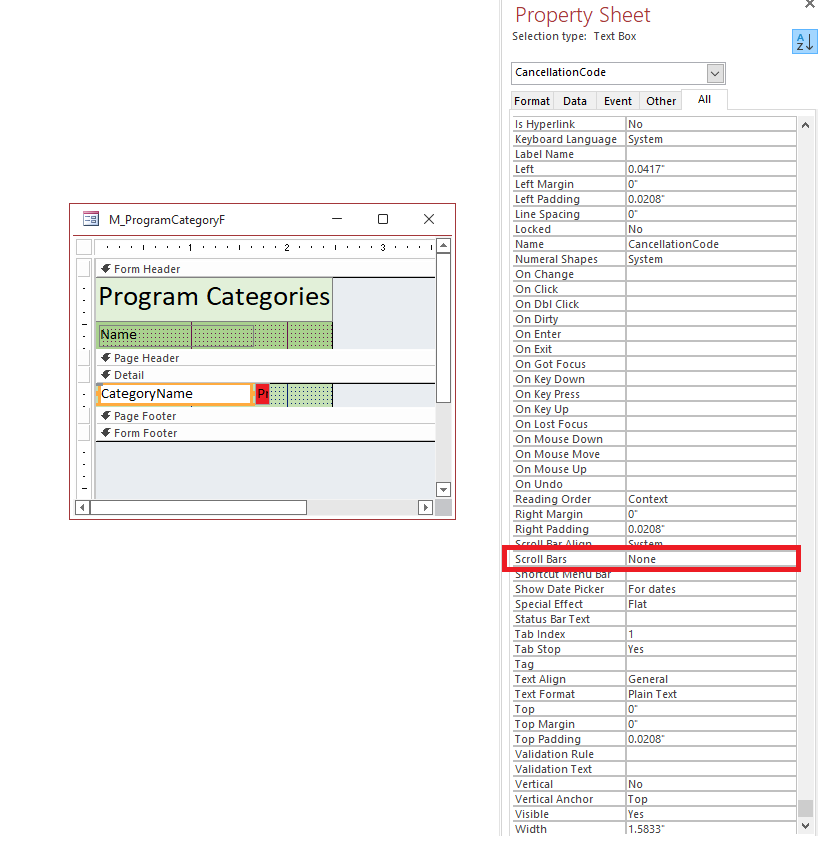Click the alphabetical sort icon in Property Sheet

[x=805, y=42]
